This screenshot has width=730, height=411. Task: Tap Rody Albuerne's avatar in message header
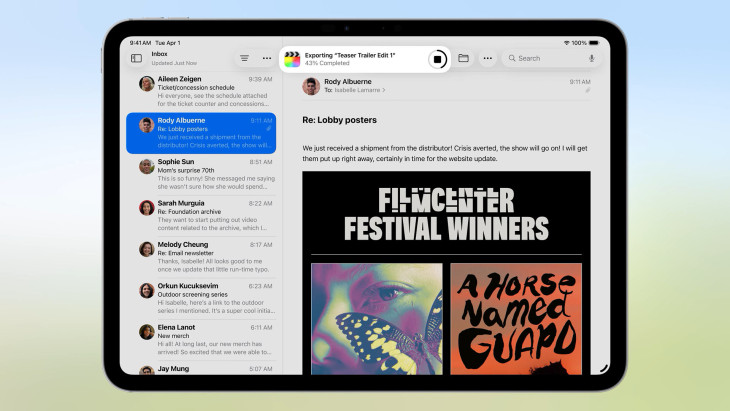pos(310,86)
